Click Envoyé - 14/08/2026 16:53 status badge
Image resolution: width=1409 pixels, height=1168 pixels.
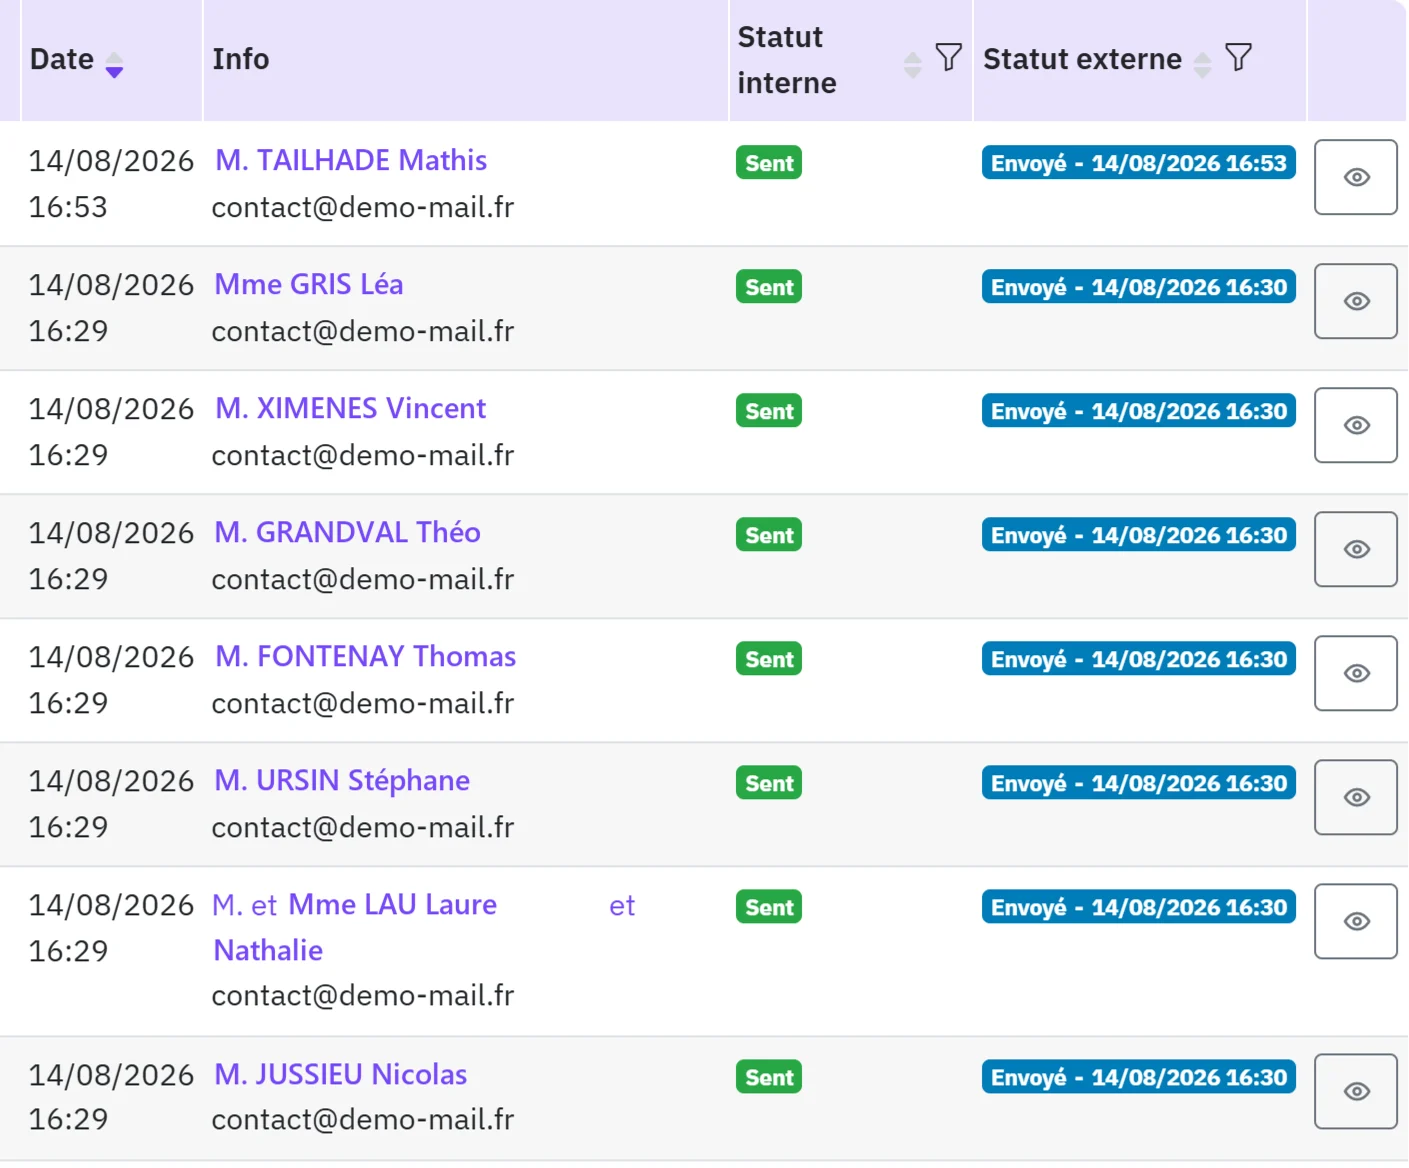(x=1139, y=163)
